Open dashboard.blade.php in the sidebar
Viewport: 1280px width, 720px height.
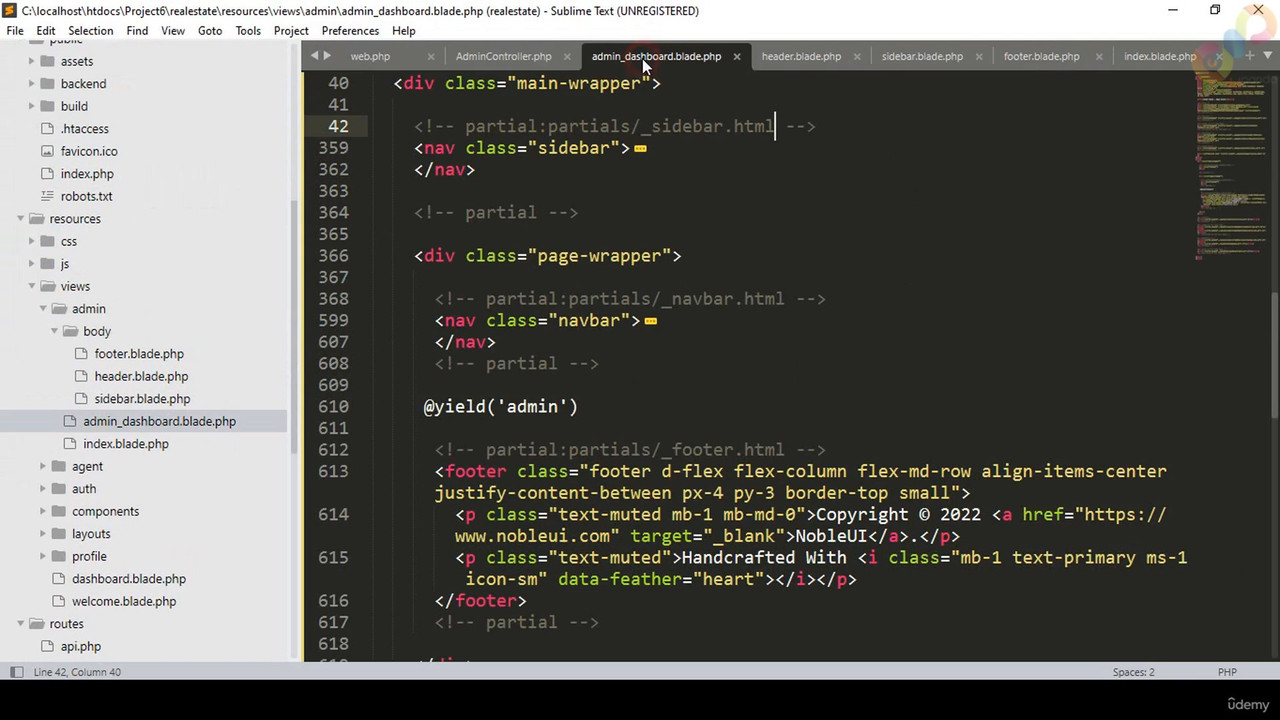(x=129, y=579)
